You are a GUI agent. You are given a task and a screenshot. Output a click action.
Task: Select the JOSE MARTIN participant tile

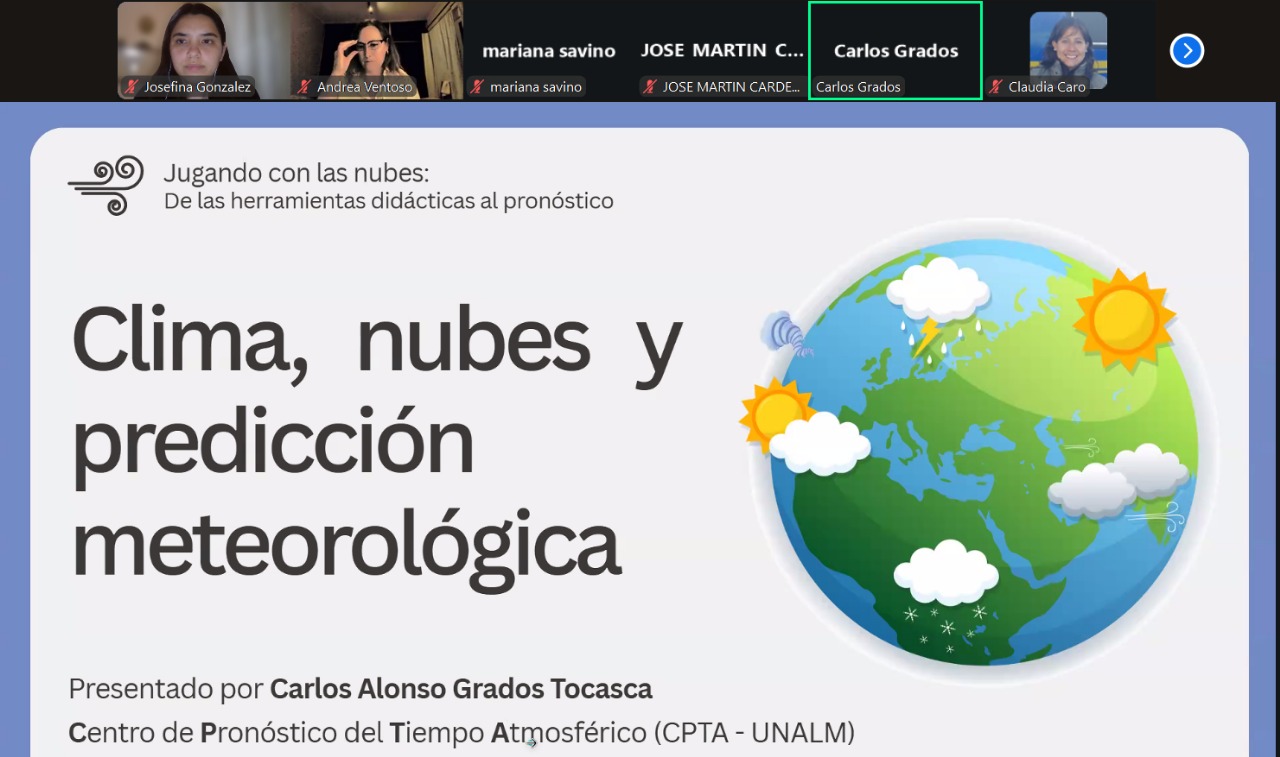click(x=722, y=50)
